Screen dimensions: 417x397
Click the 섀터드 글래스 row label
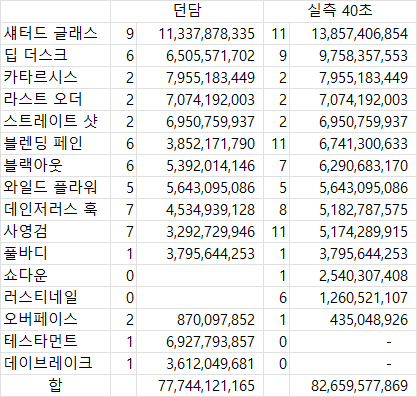pos(55,33)
